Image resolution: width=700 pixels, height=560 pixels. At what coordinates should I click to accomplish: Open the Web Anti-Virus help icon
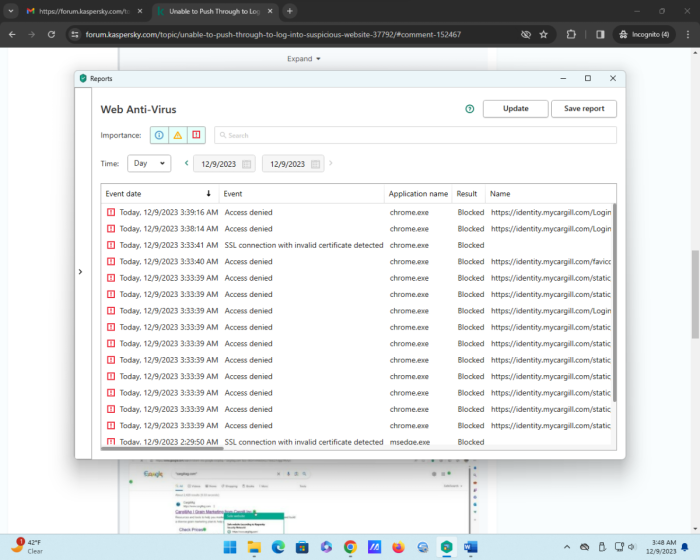[x=469, y=109]
